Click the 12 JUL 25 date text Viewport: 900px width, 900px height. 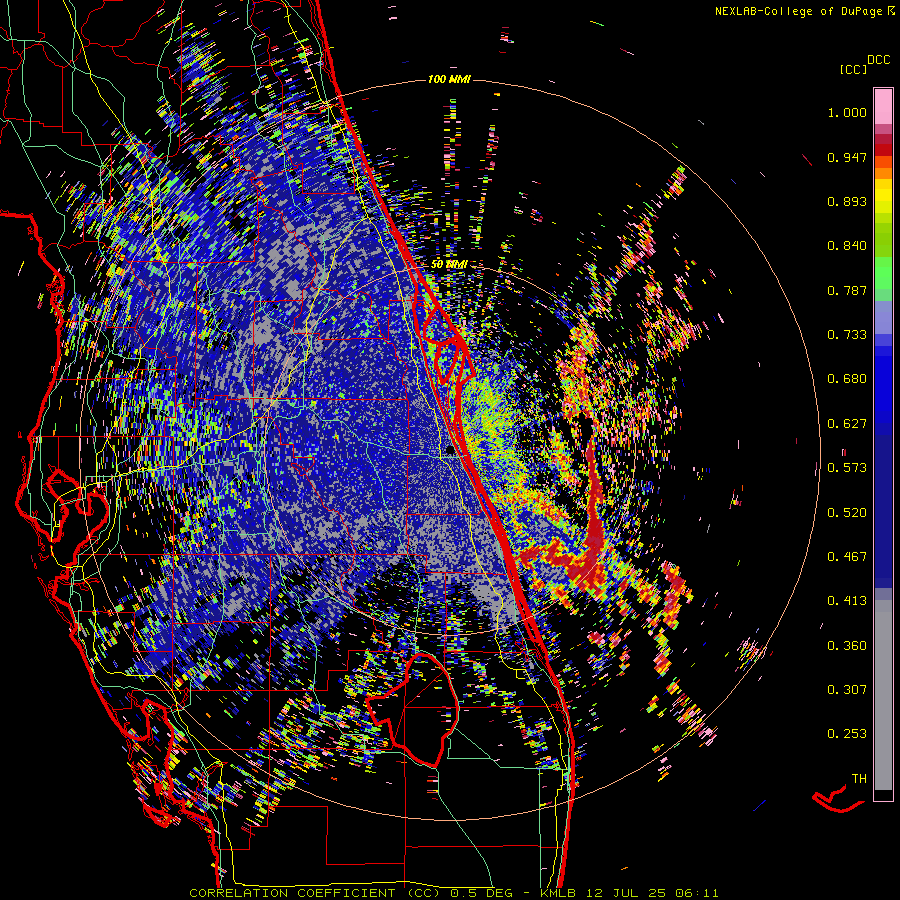(x=627, y=893)
